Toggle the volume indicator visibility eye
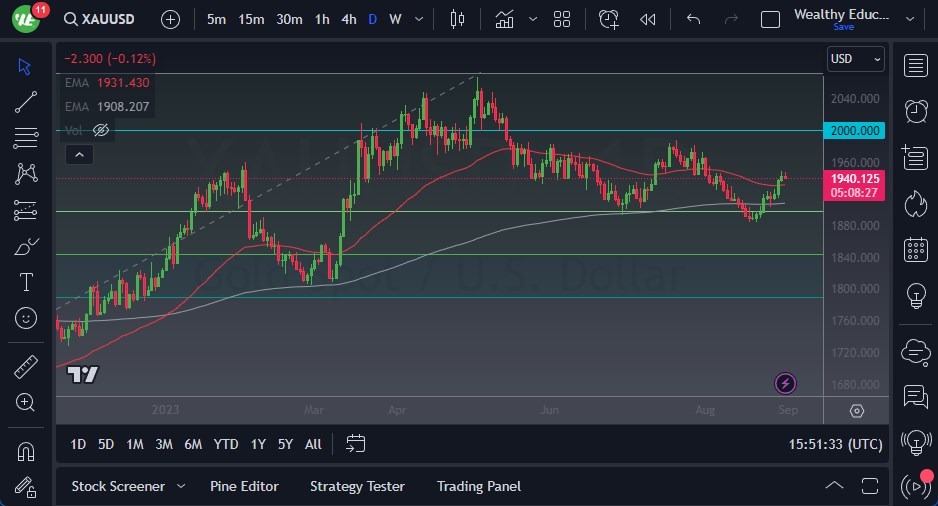Viewport: 938px width, 506px height. tap(100, 130)
